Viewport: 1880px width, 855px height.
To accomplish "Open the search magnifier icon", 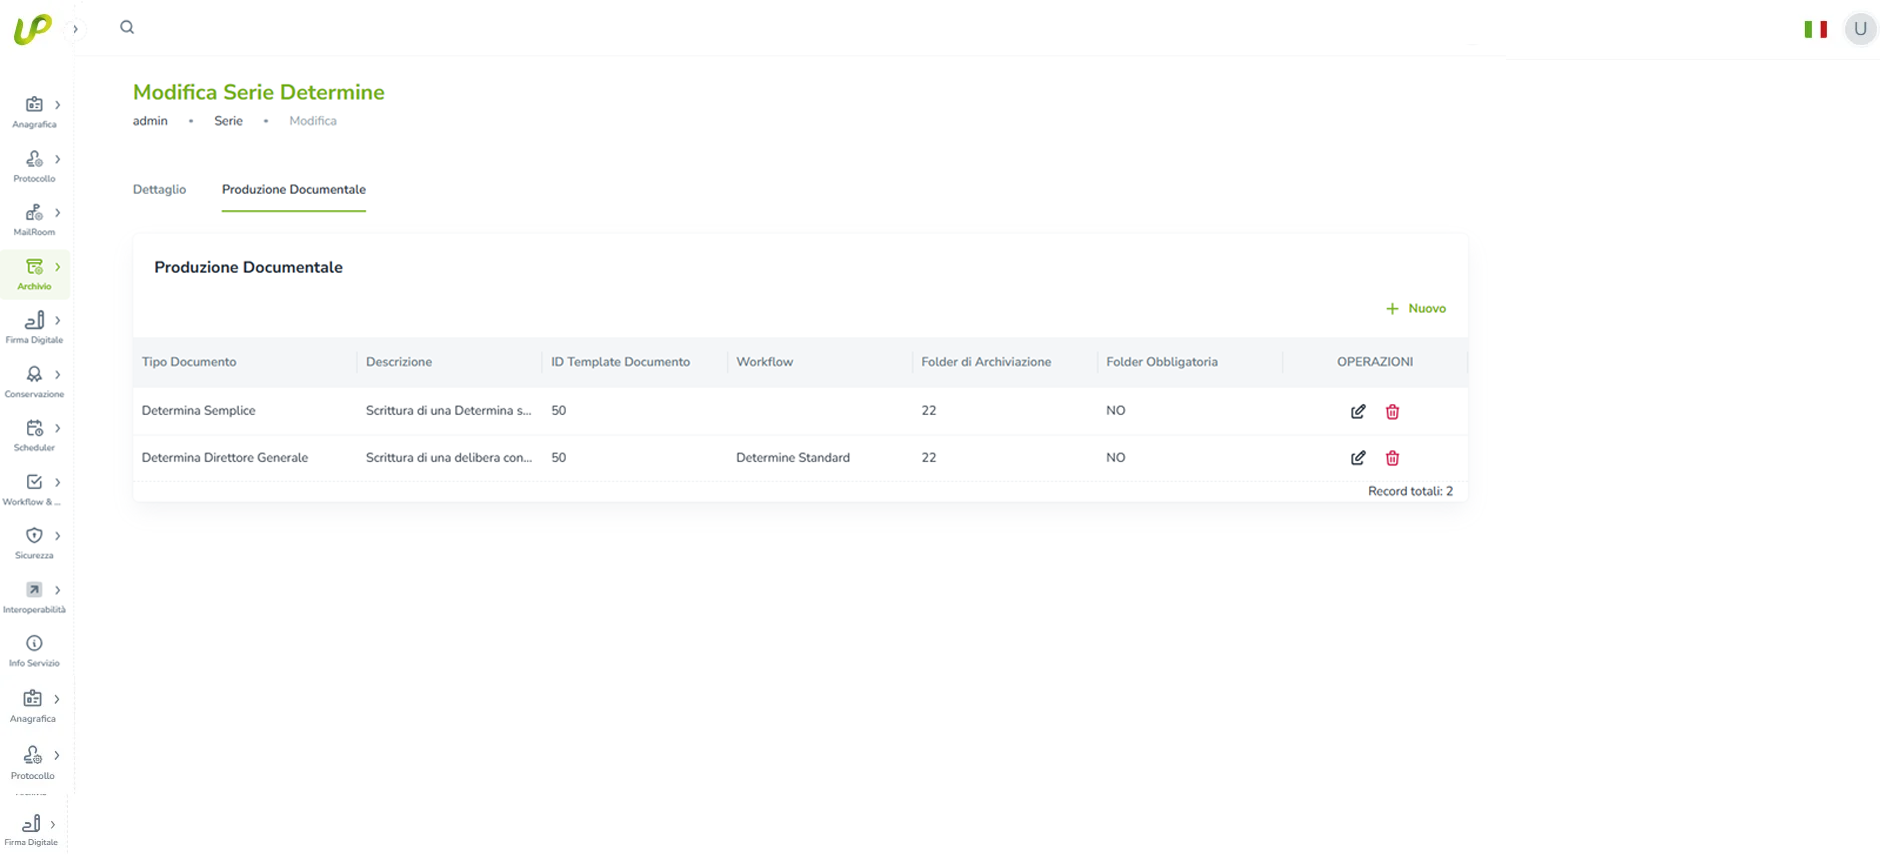I will [x=127, y=27].
